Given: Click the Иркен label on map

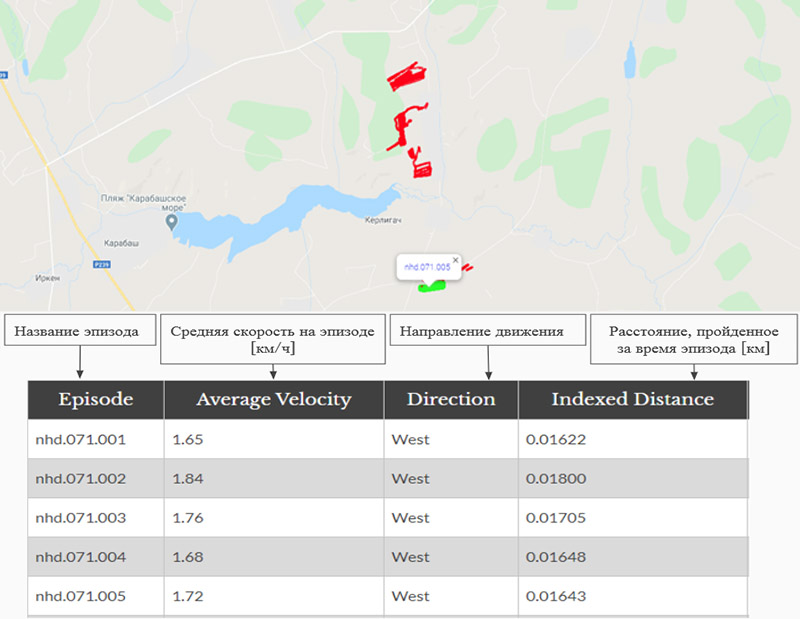Looking at the screenshot, I should pyautogui.click(x=47, y=278).
